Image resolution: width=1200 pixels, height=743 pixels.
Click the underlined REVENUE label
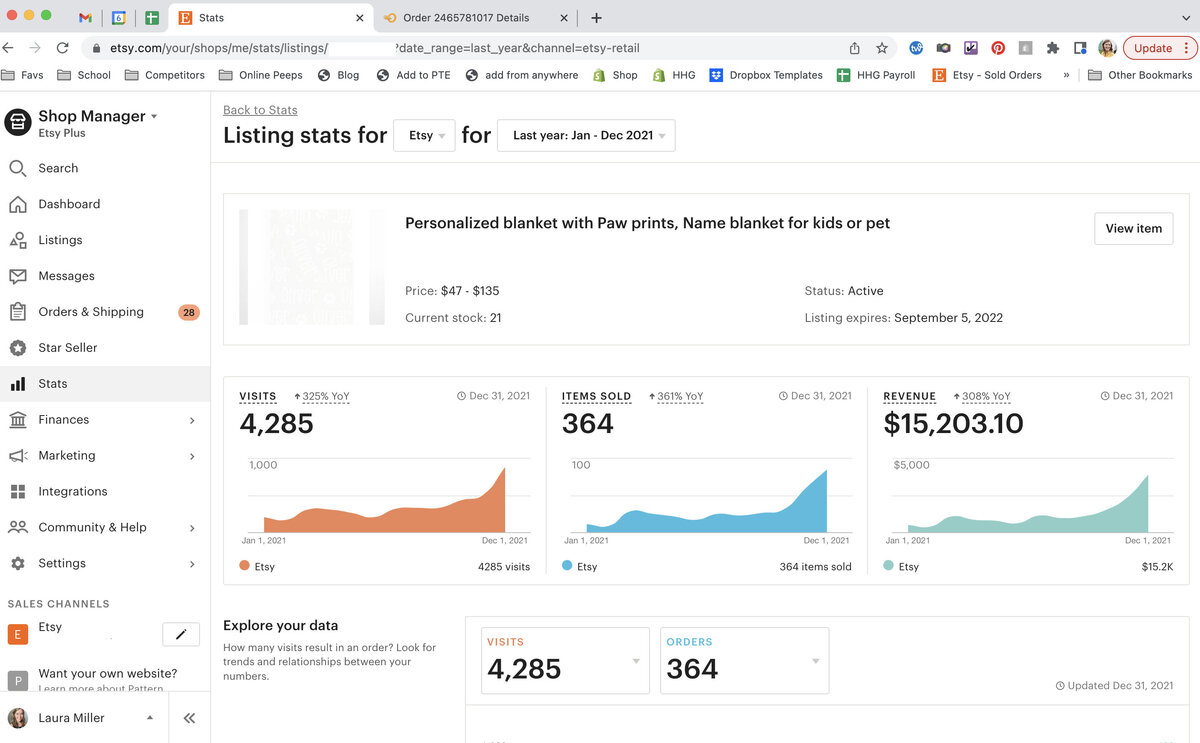[910, 397]
